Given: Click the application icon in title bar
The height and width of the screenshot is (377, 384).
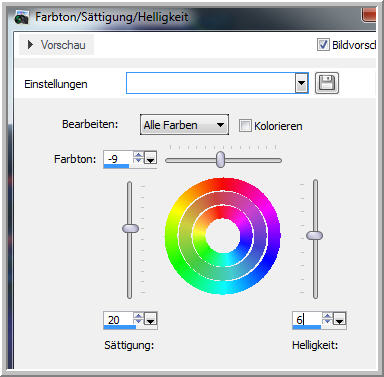Looking at the screenshot, I should tap(22, 17).
